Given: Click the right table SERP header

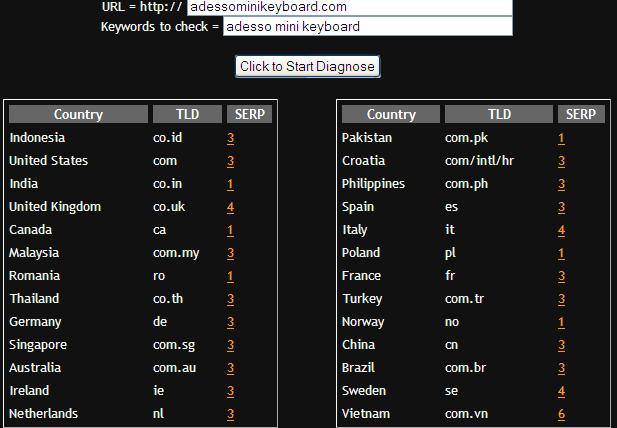Looking at the screenshot, I should [581, 114].
